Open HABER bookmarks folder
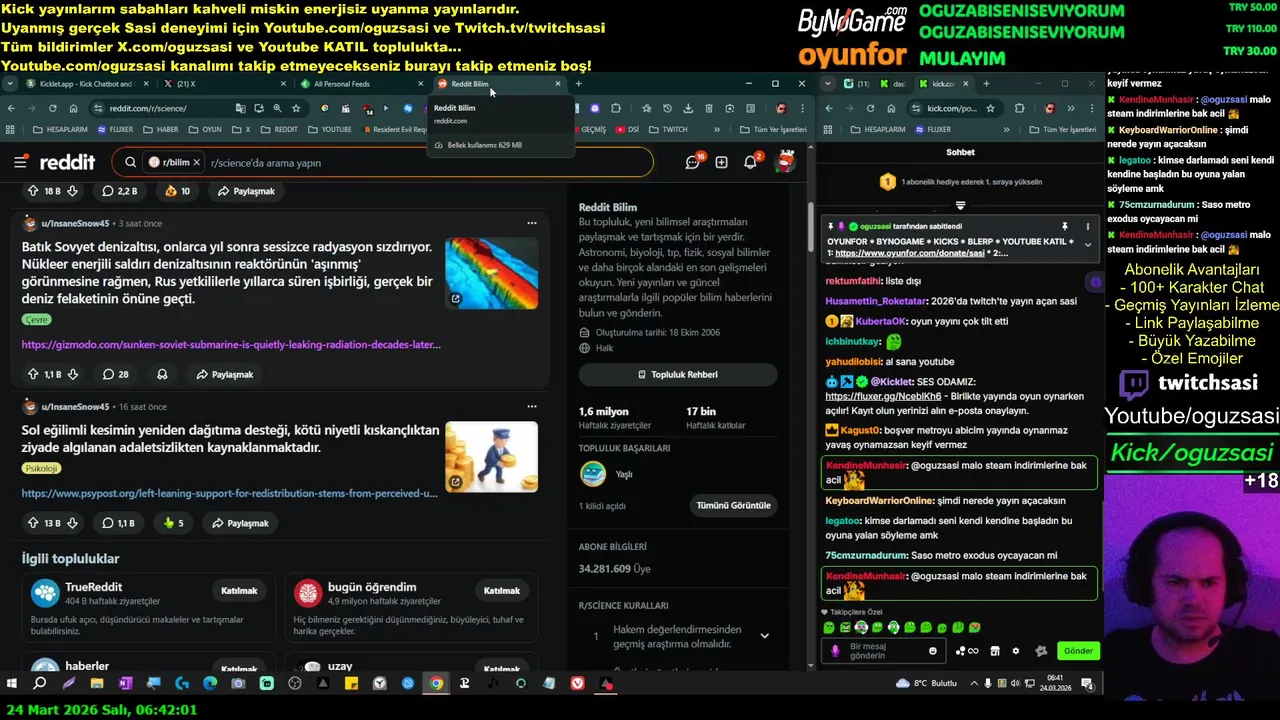Viewport: 1280px width, 720px height. 161,129
